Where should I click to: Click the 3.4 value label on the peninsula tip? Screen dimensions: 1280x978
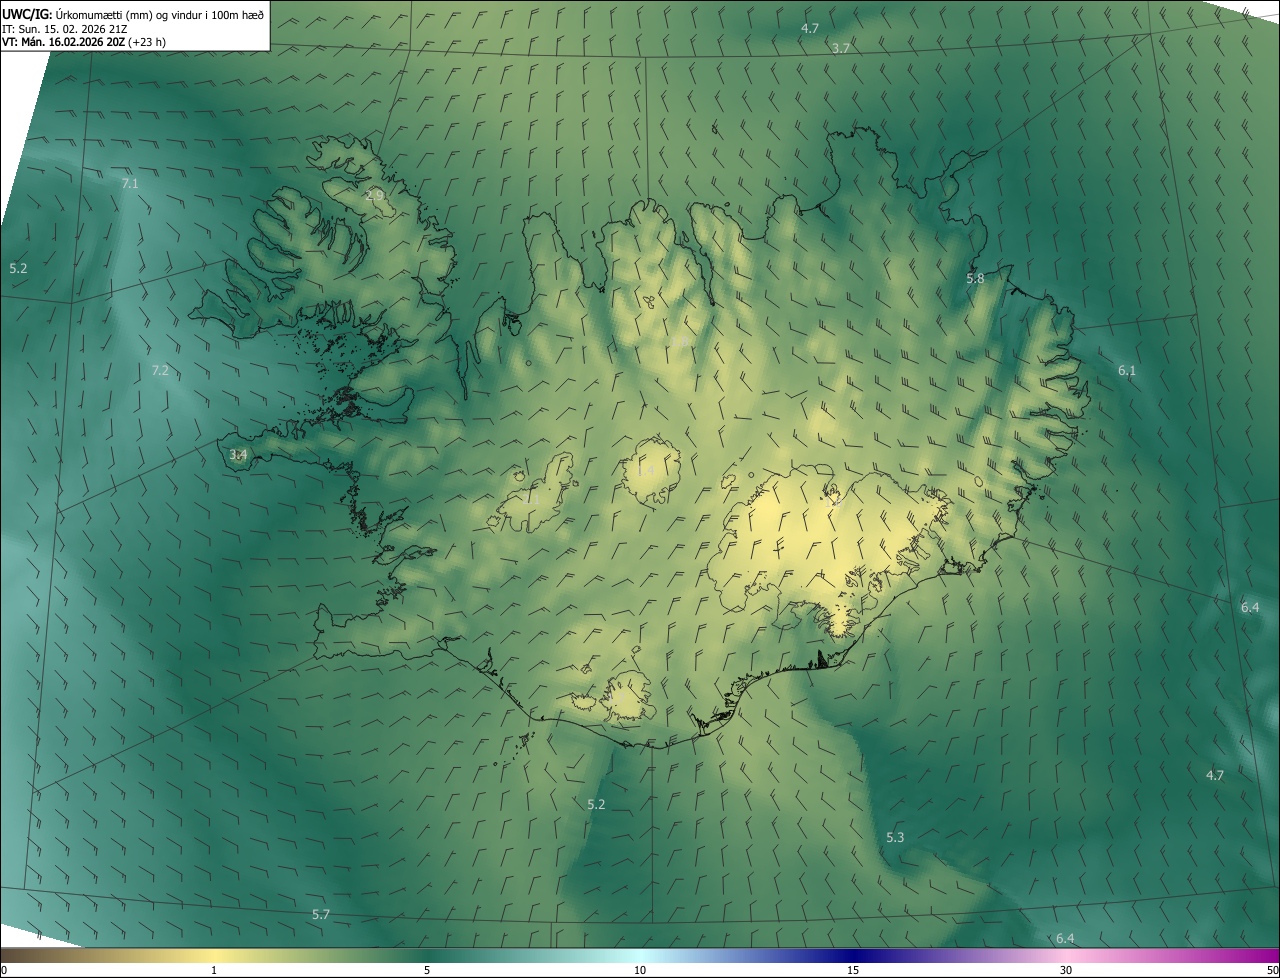pos(238,455)
